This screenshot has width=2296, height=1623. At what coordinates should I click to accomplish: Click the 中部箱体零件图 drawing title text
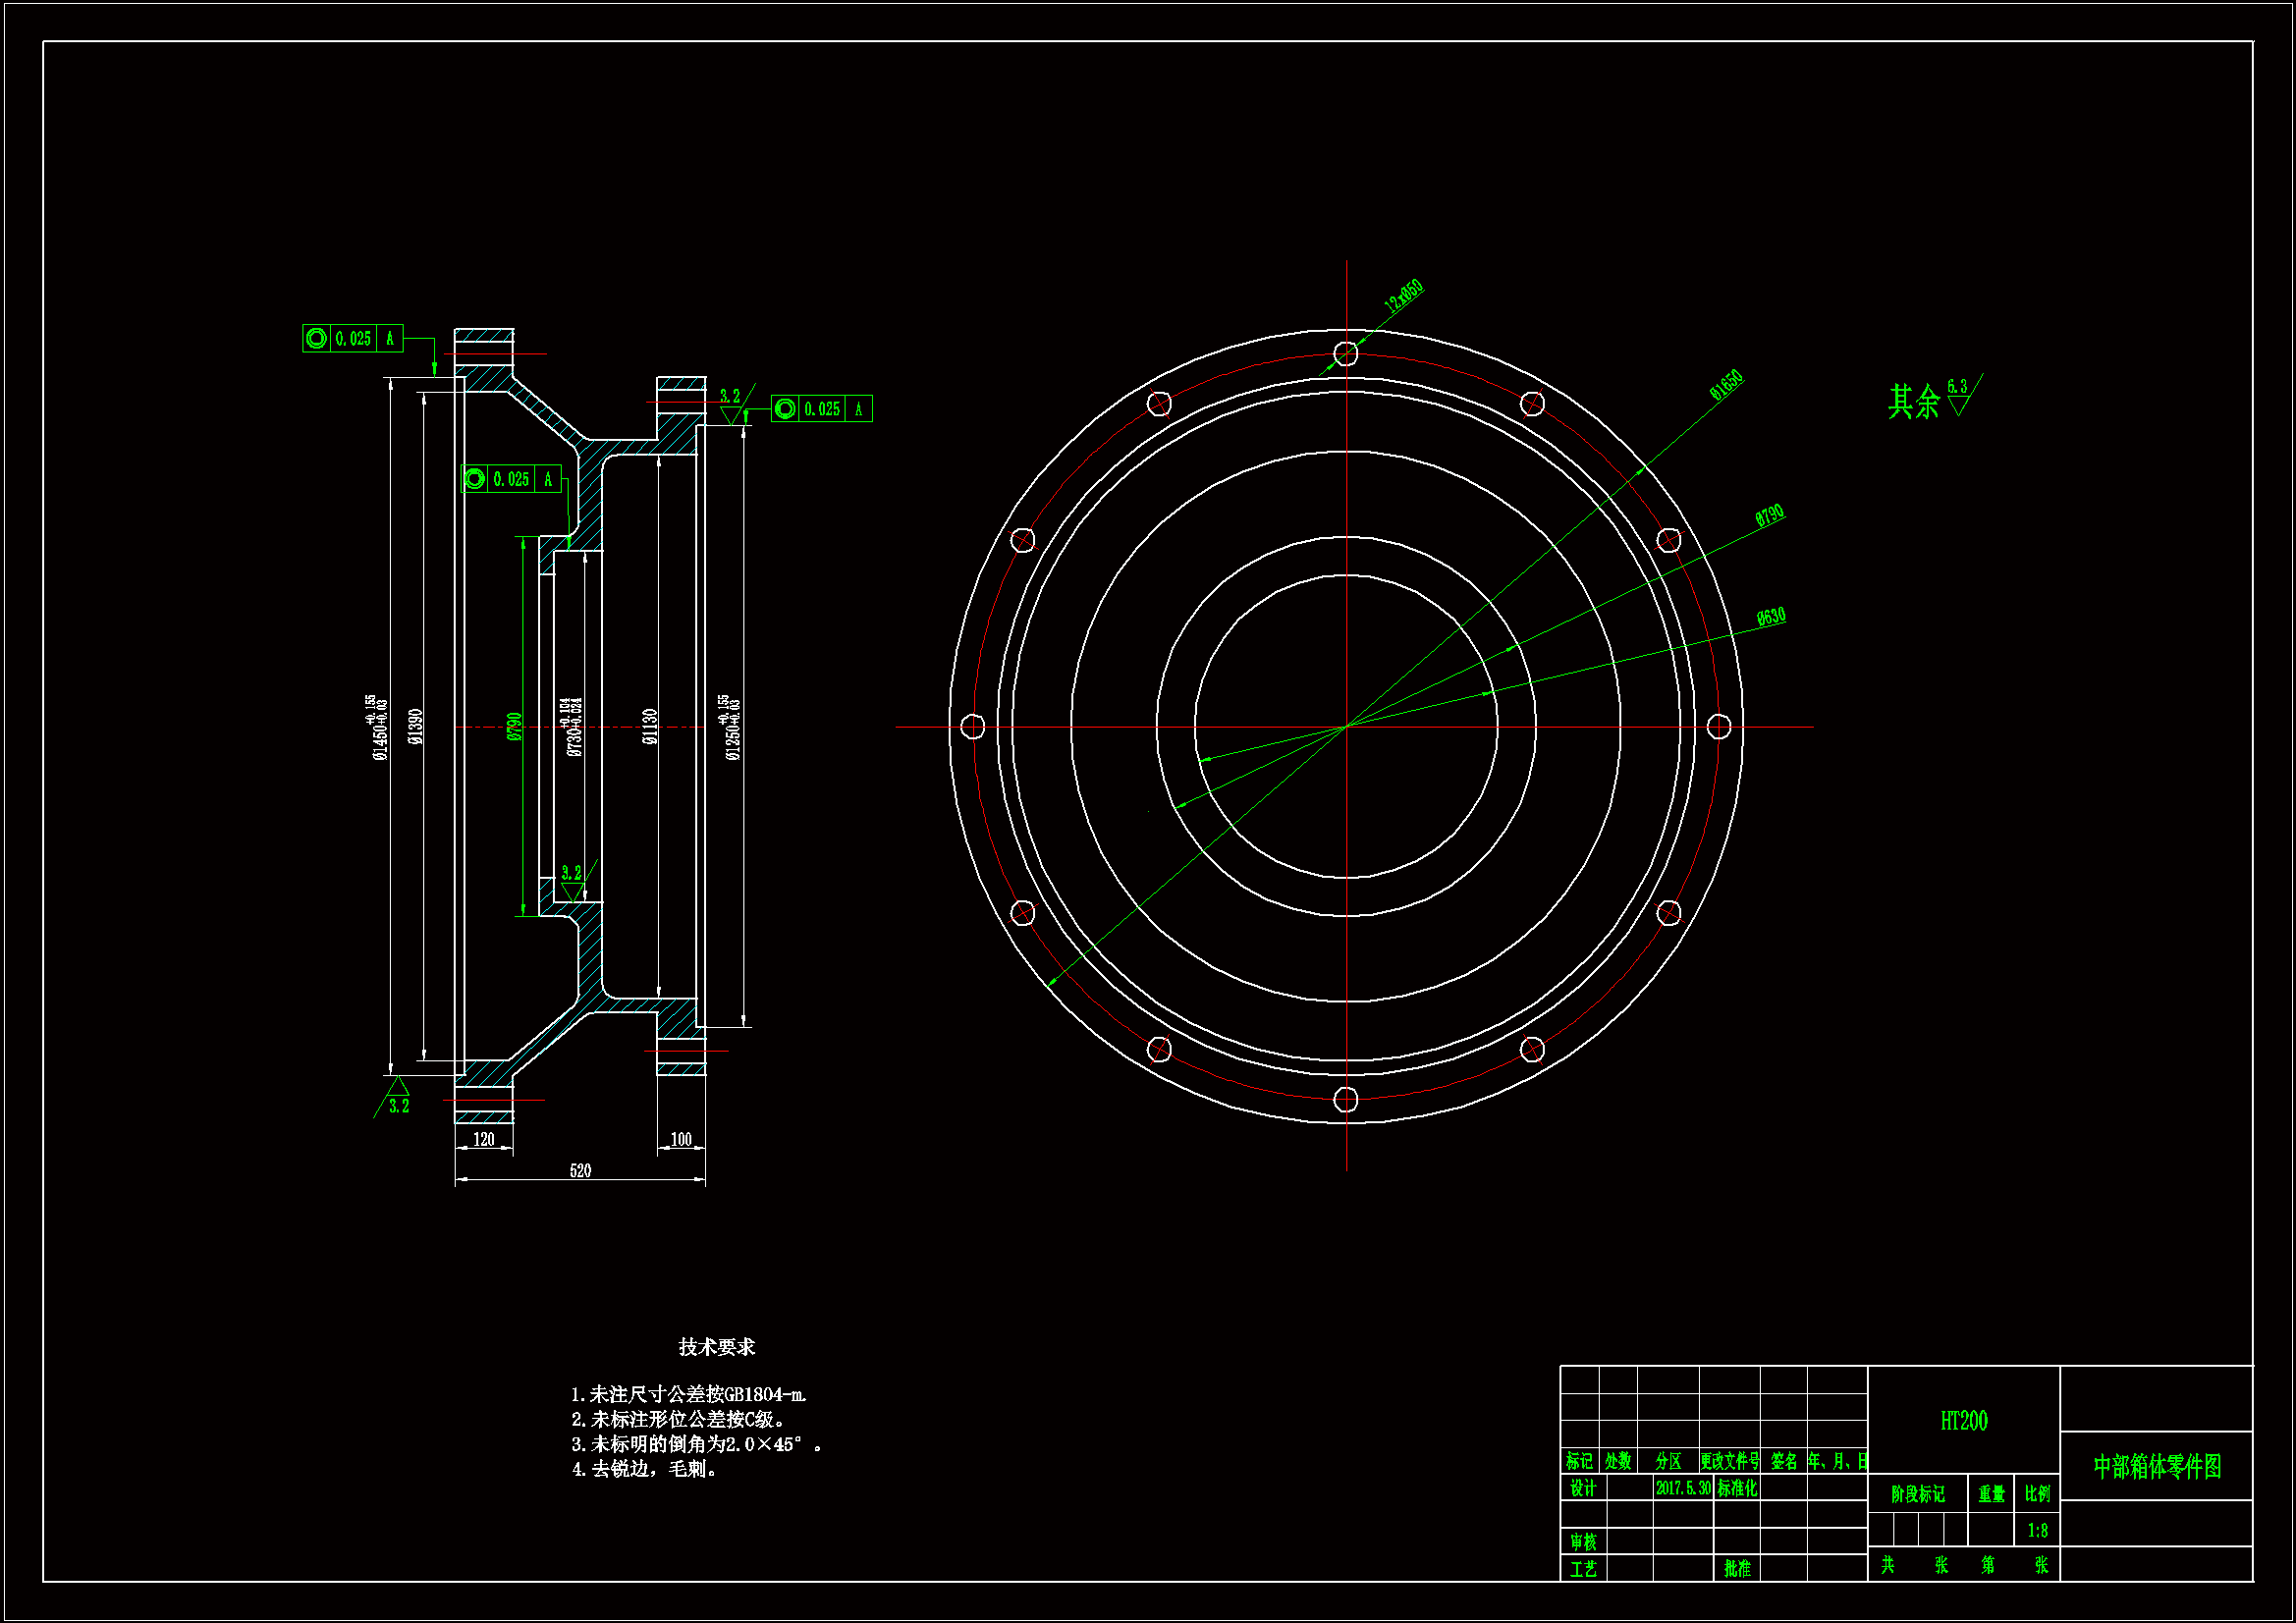[x=2157, y=1467]
